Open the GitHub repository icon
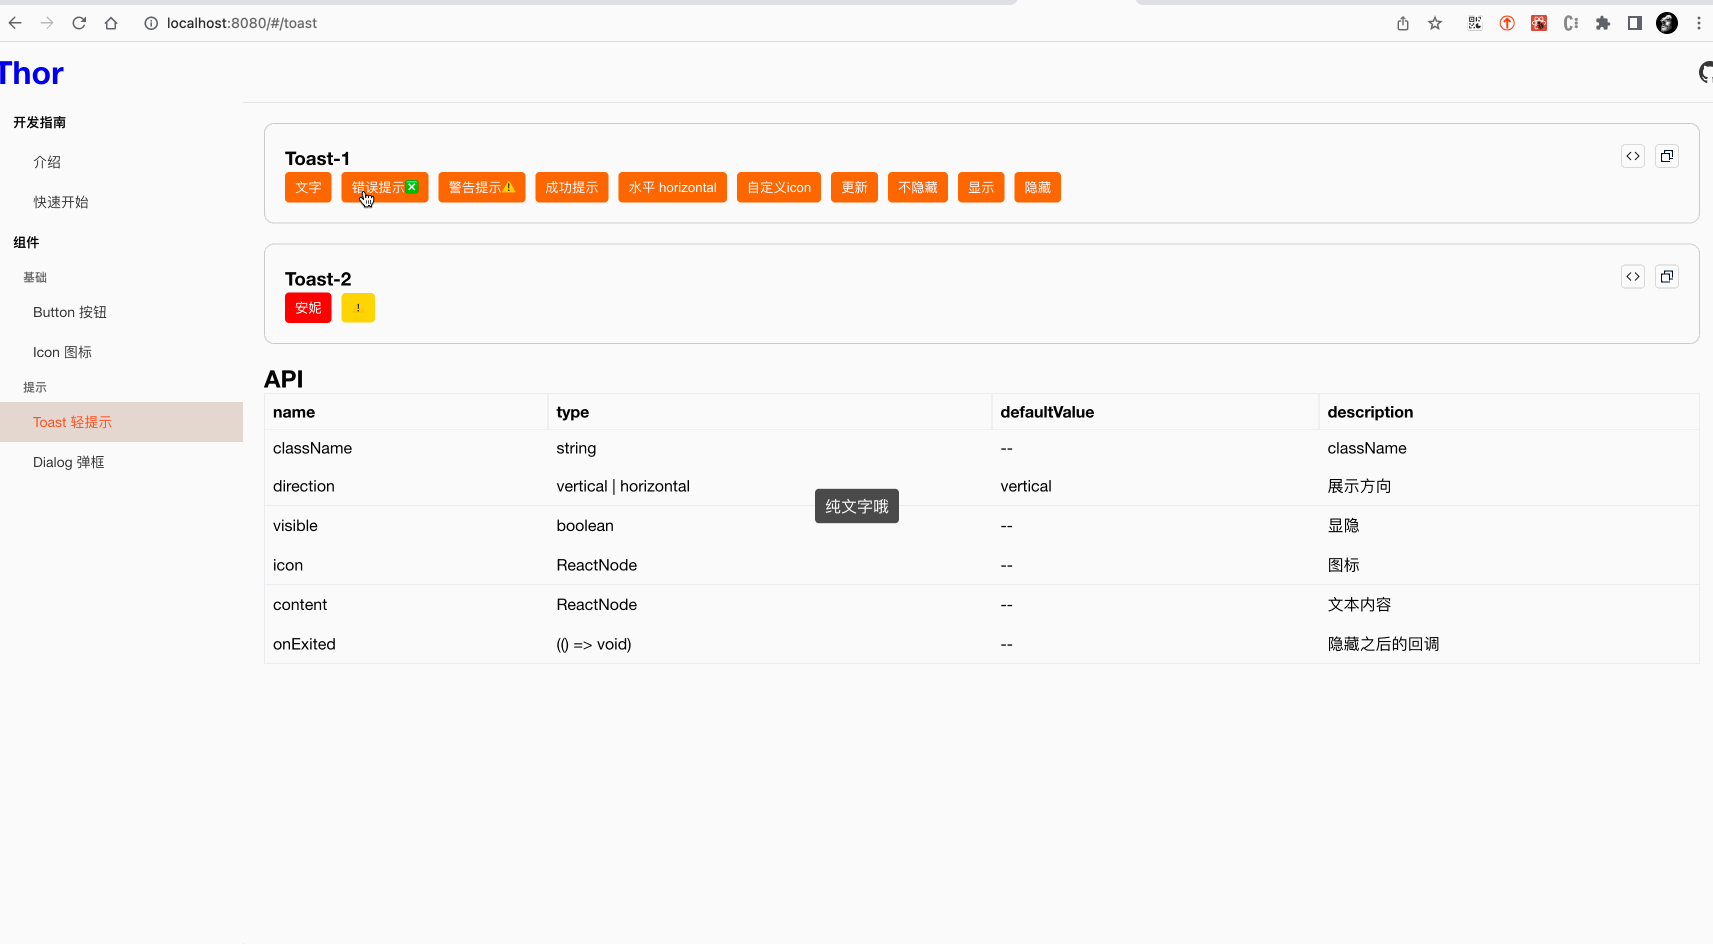1713x944 pixels. 1706,72
